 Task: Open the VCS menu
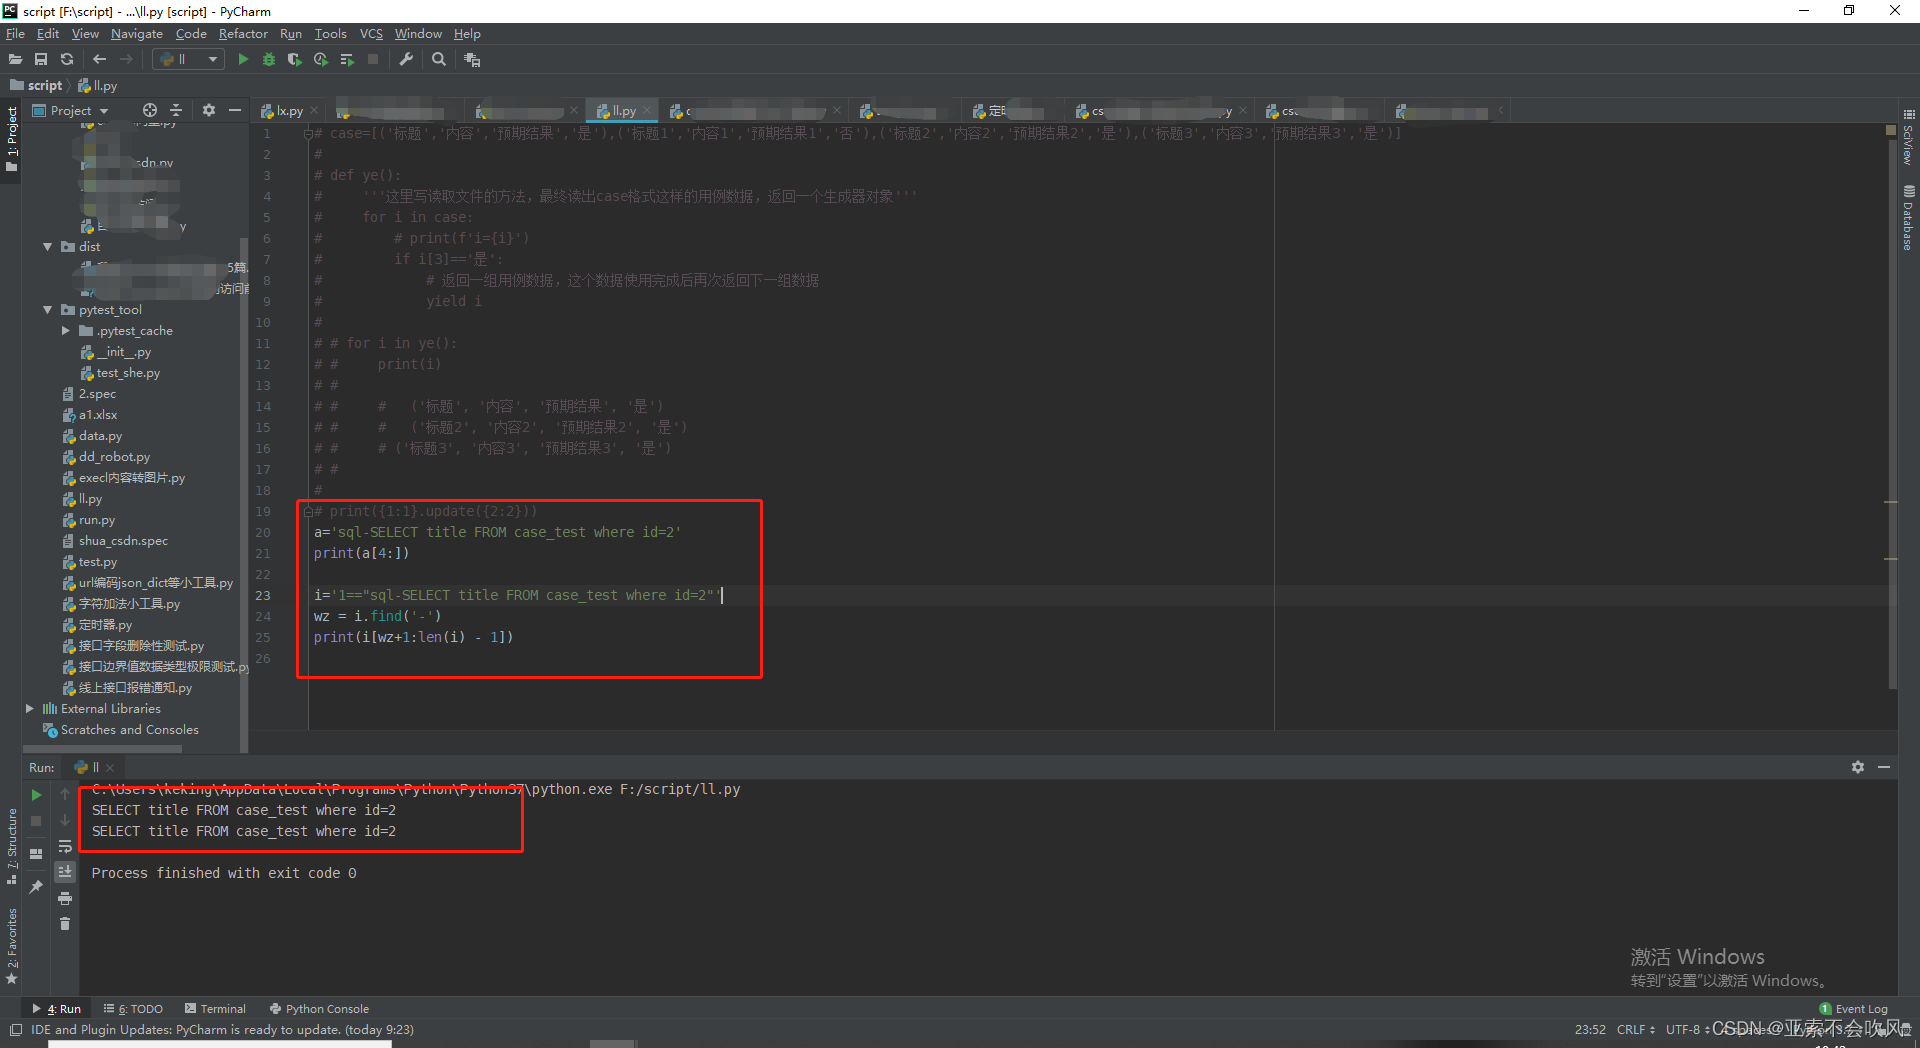click(x=371, y=34)
